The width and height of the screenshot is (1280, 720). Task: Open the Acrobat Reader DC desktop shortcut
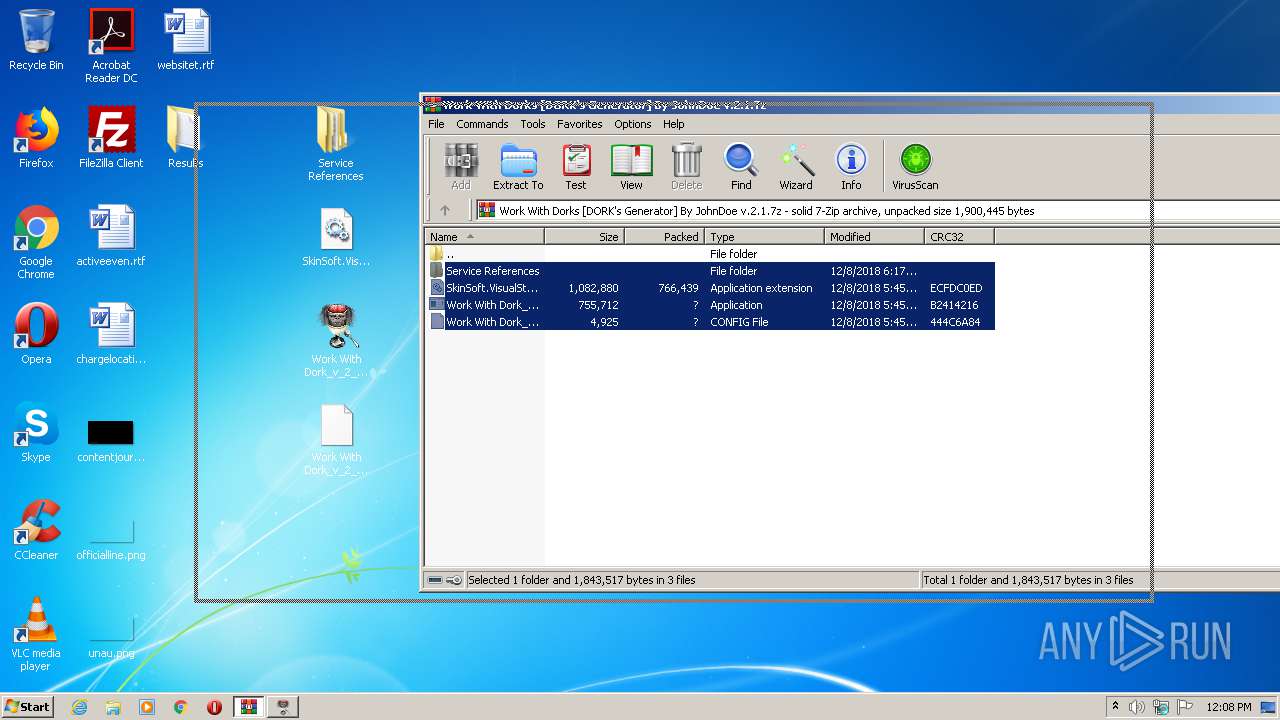(111, 46)
